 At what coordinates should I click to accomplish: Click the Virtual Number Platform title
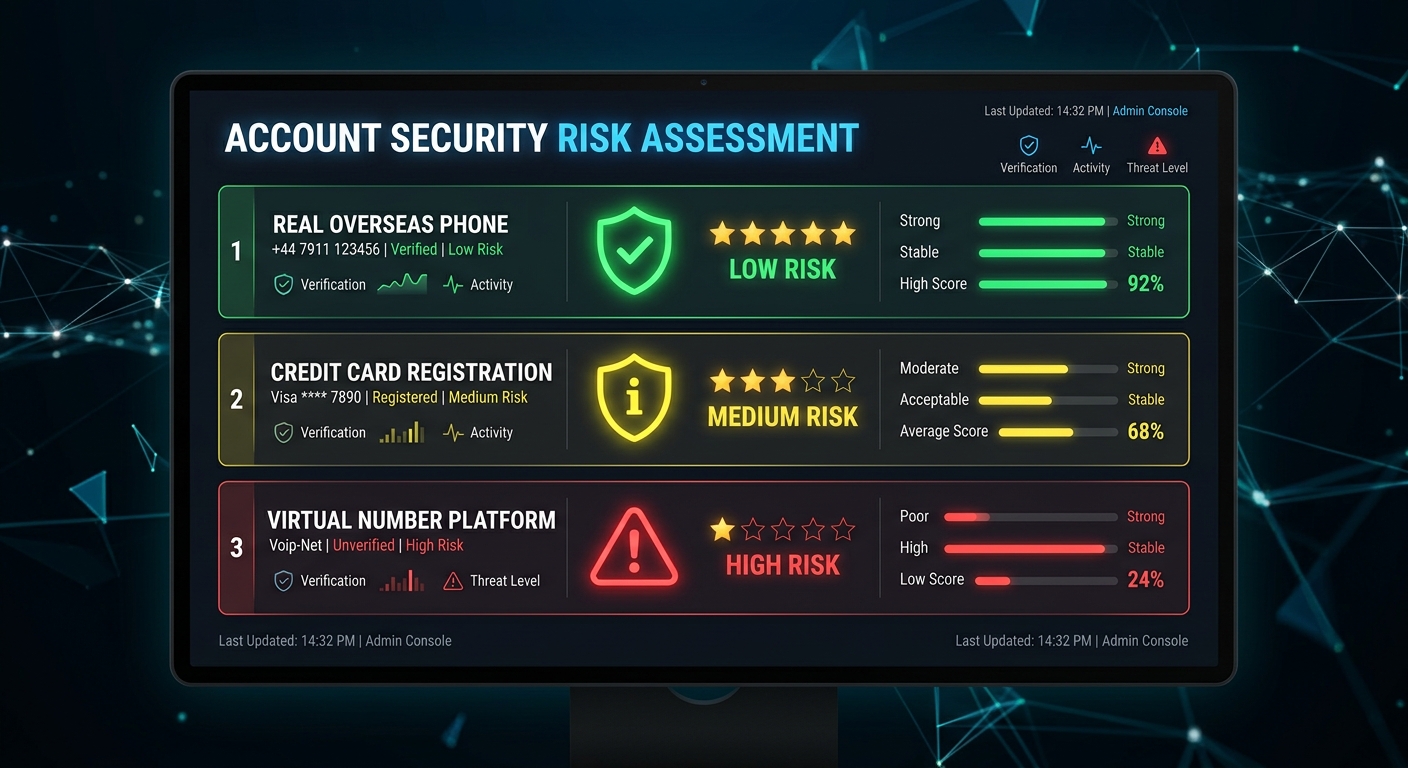coord(411,520)
